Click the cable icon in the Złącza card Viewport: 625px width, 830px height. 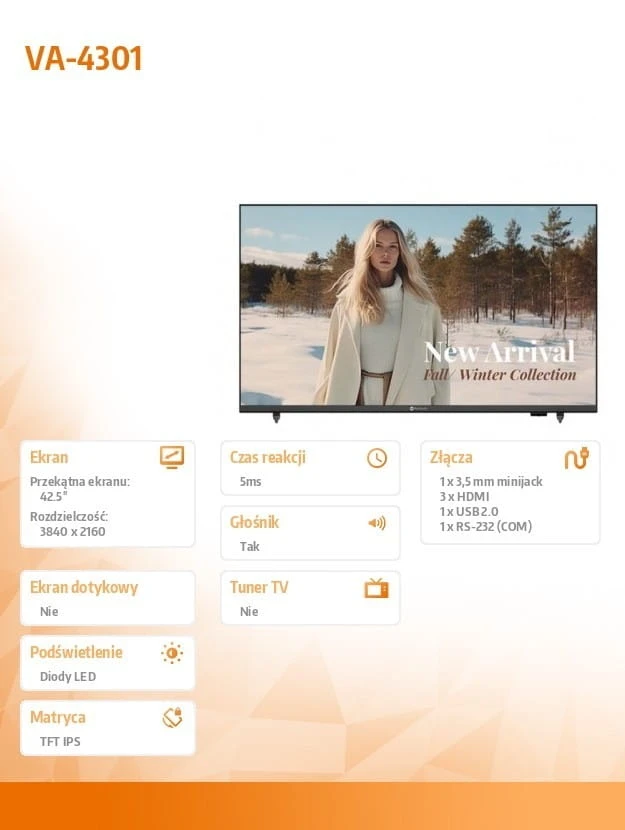coord(576,458)
